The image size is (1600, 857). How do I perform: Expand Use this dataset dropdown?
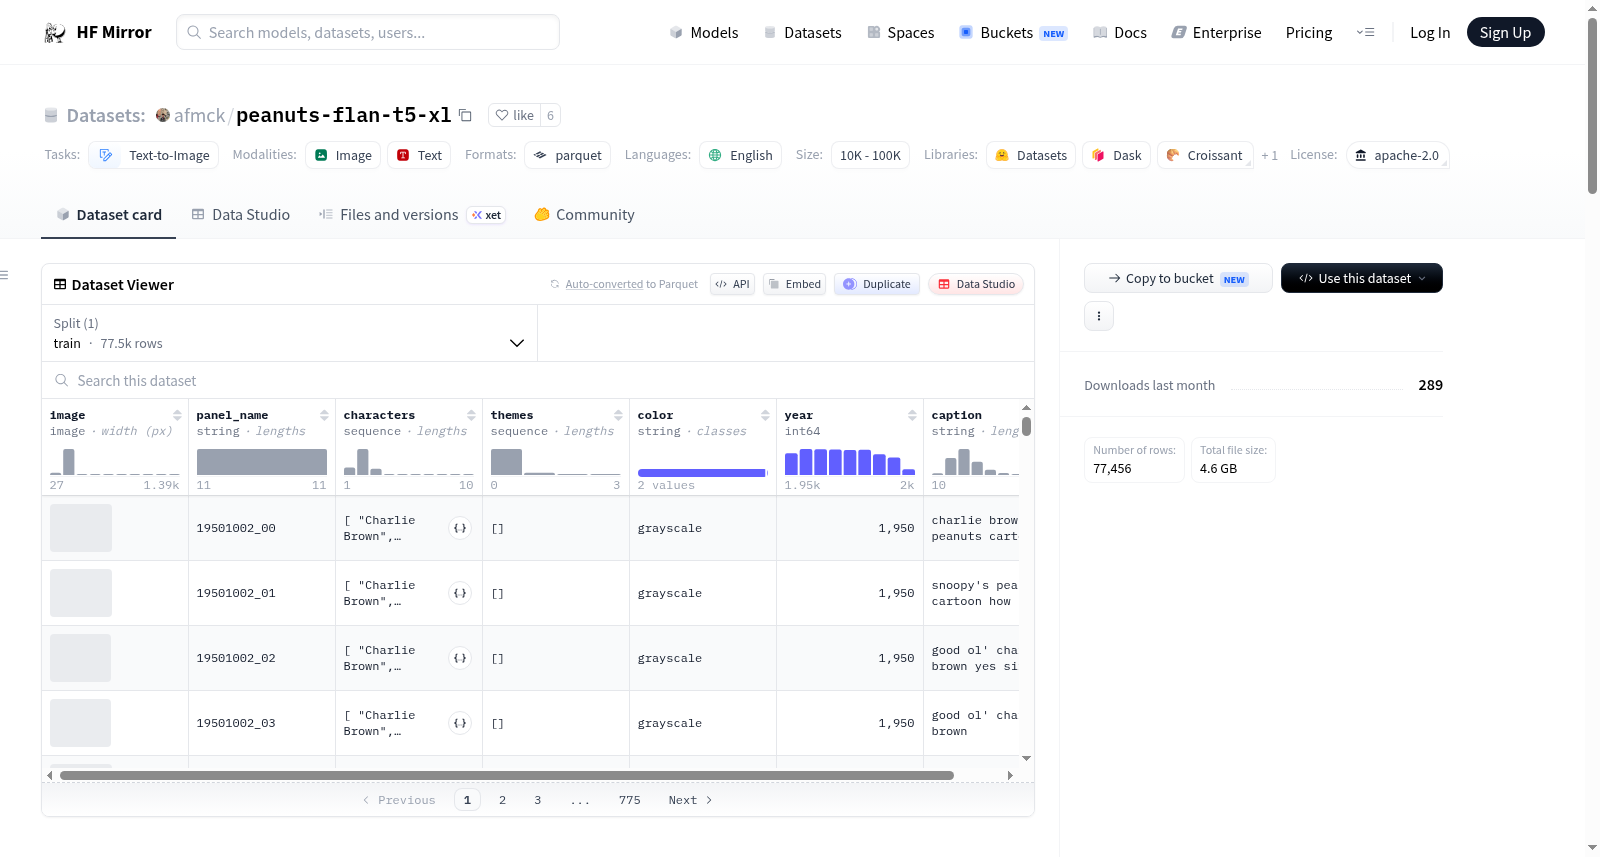pos(1362,278)
